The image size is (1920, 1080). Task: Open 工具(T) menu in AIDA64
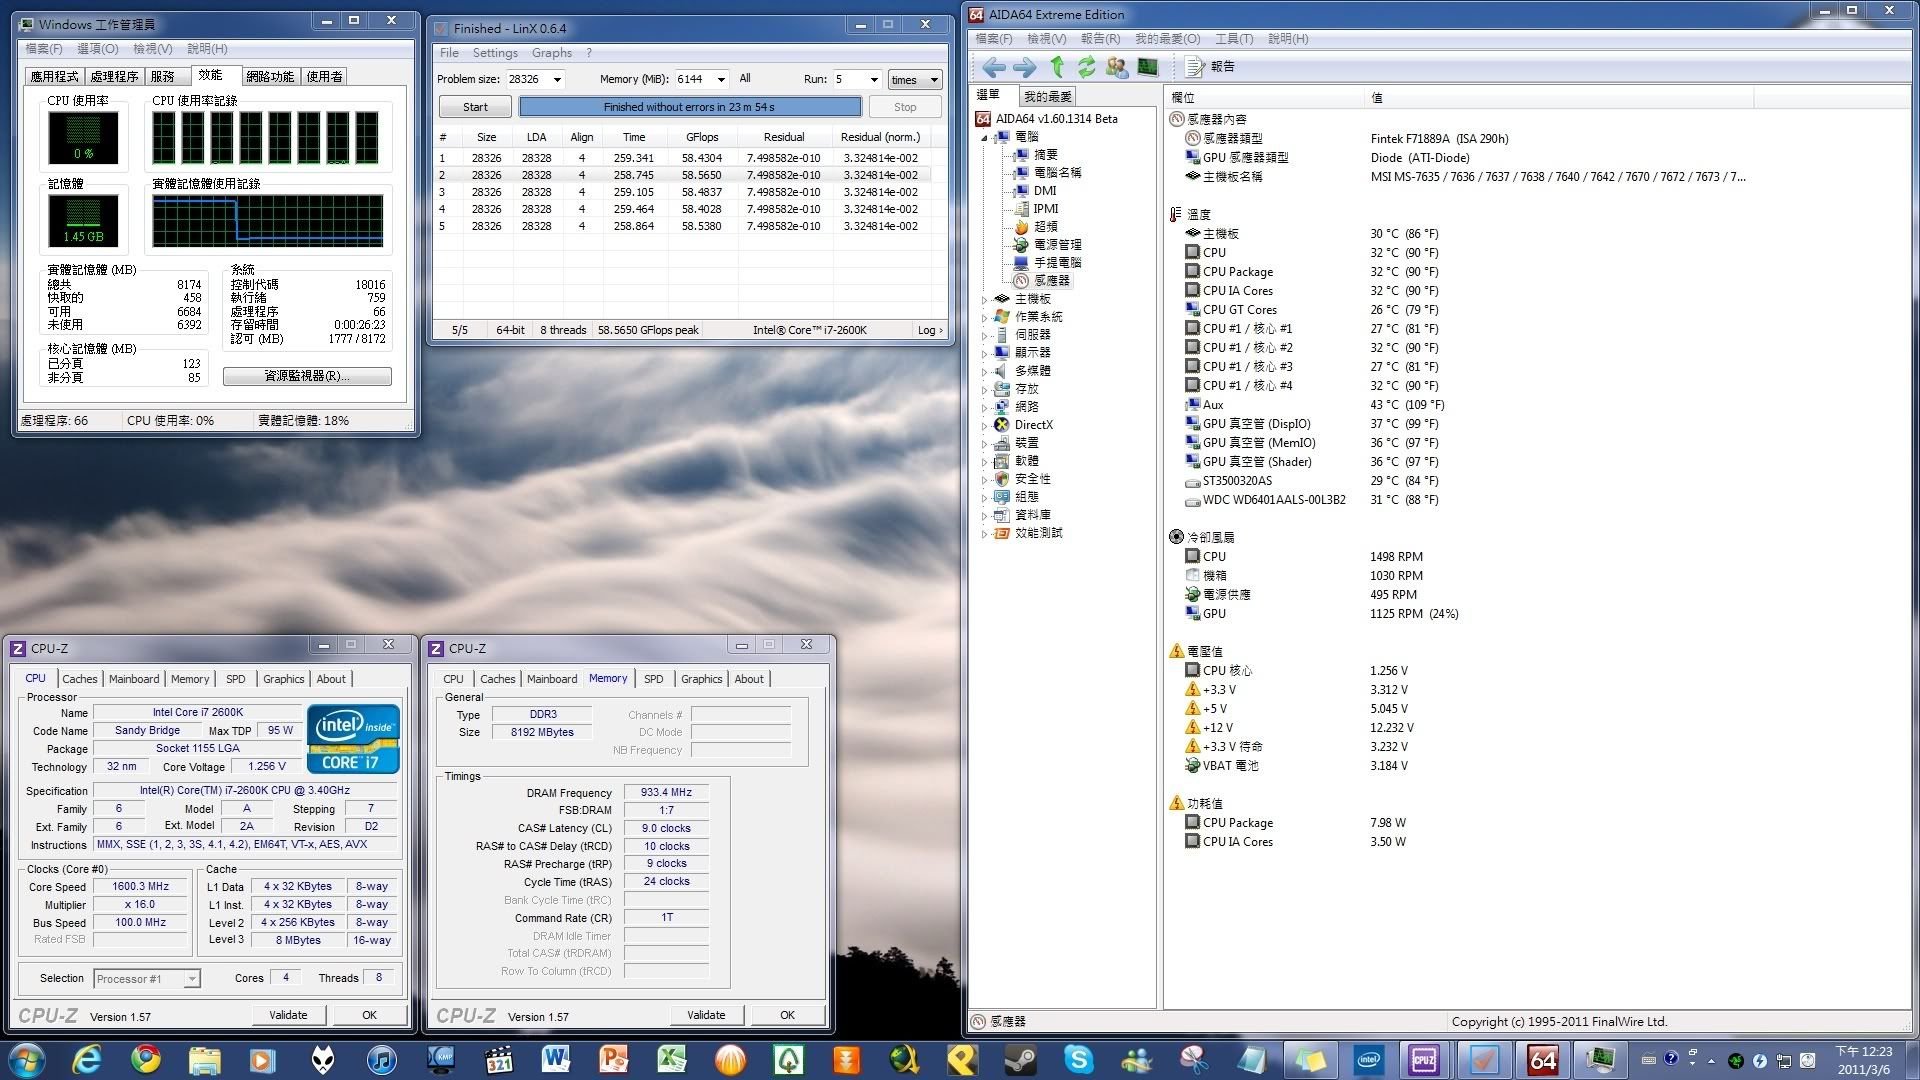tap(1234, 39)
